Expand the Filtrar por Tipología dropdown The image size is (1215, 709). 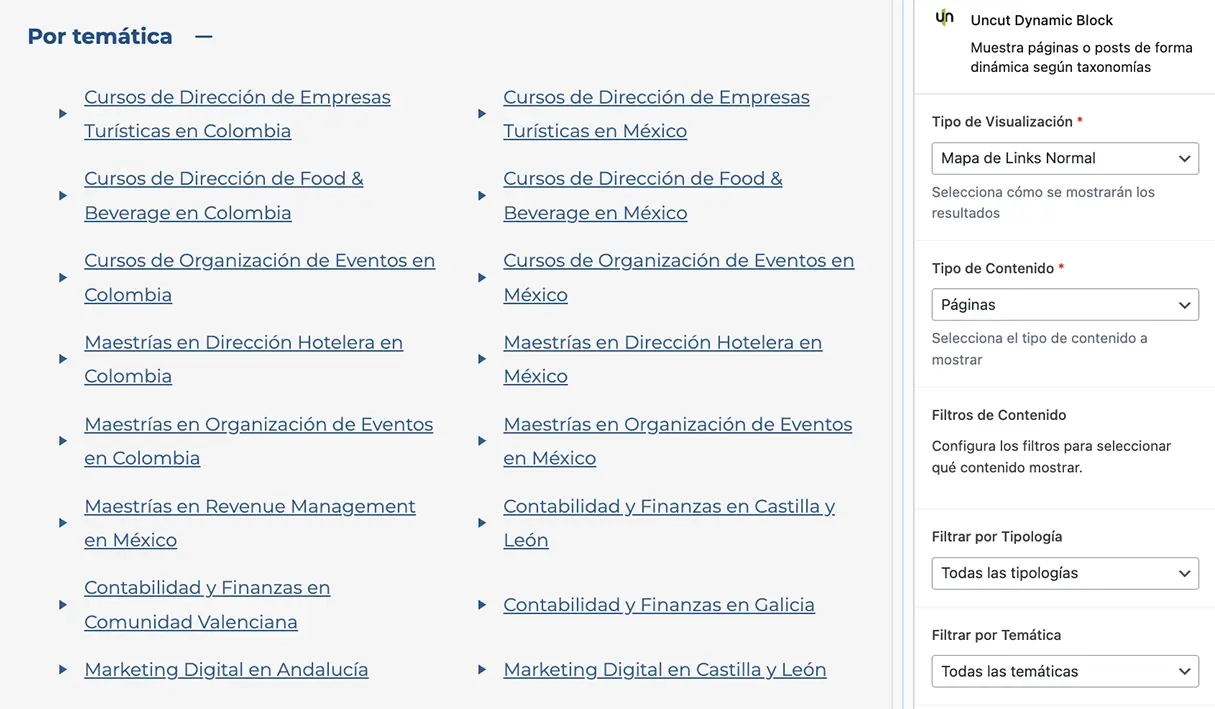click(x=1064, y=573)
